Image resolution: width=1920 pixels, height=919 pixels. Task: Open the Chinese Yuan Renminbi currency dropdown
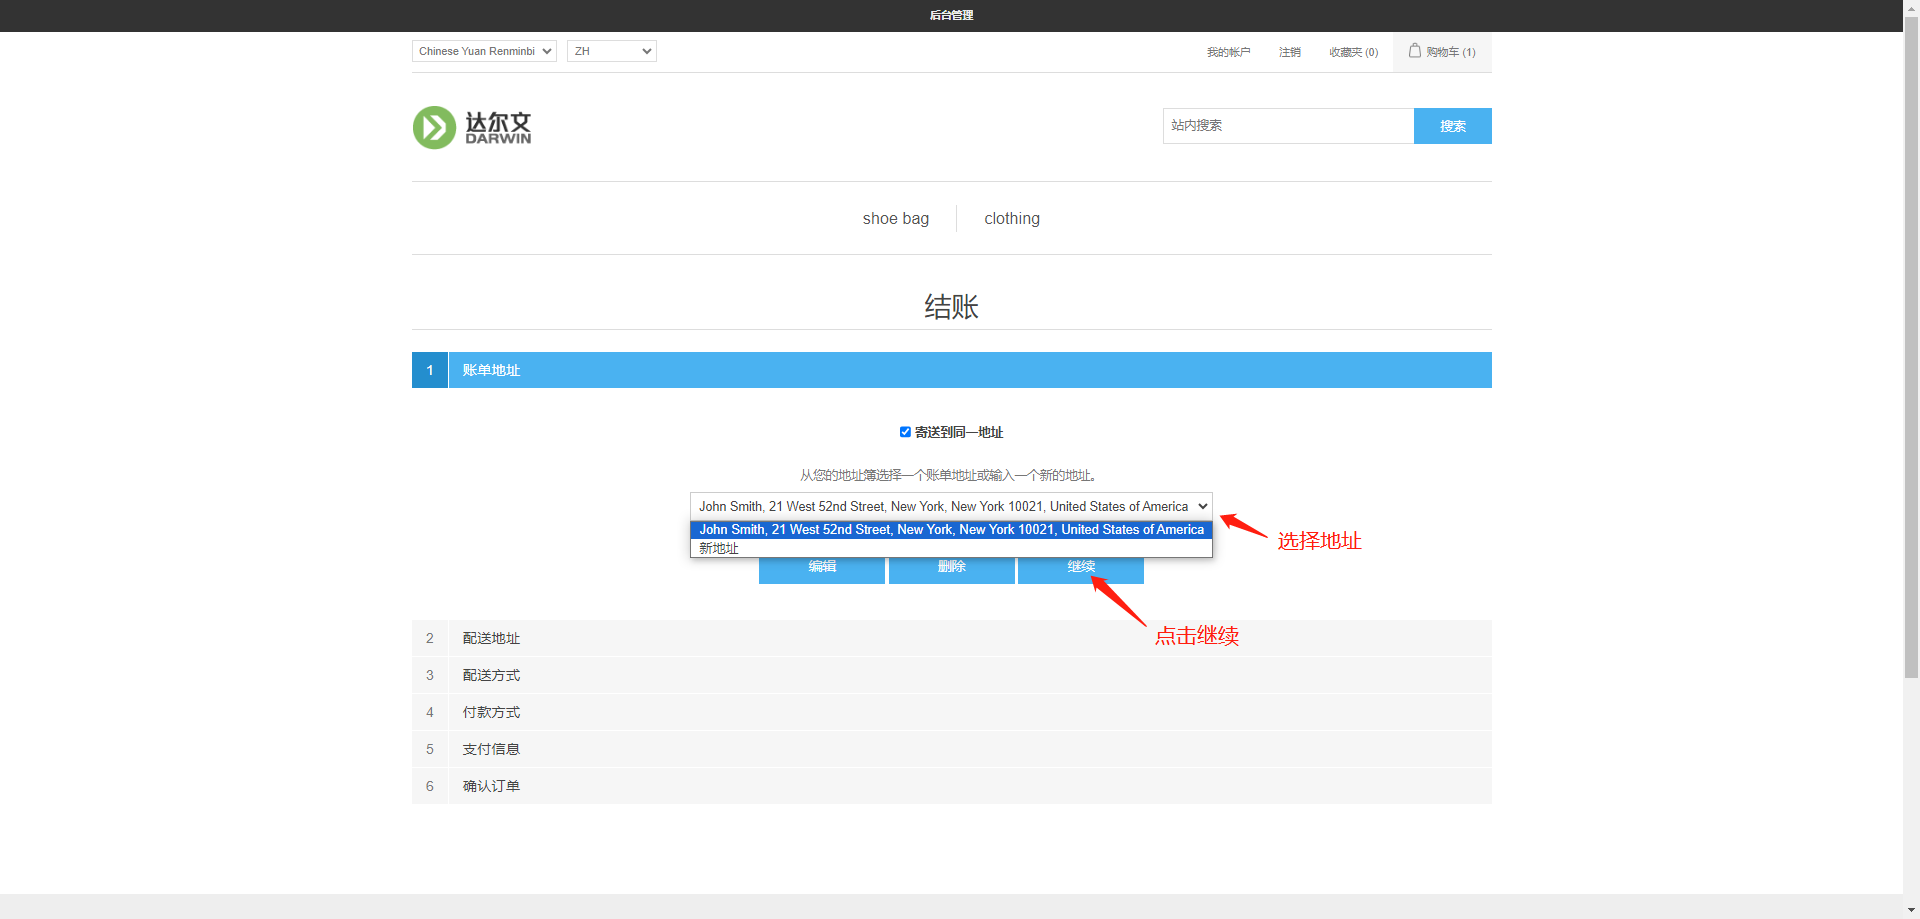[x=484, y=51]
